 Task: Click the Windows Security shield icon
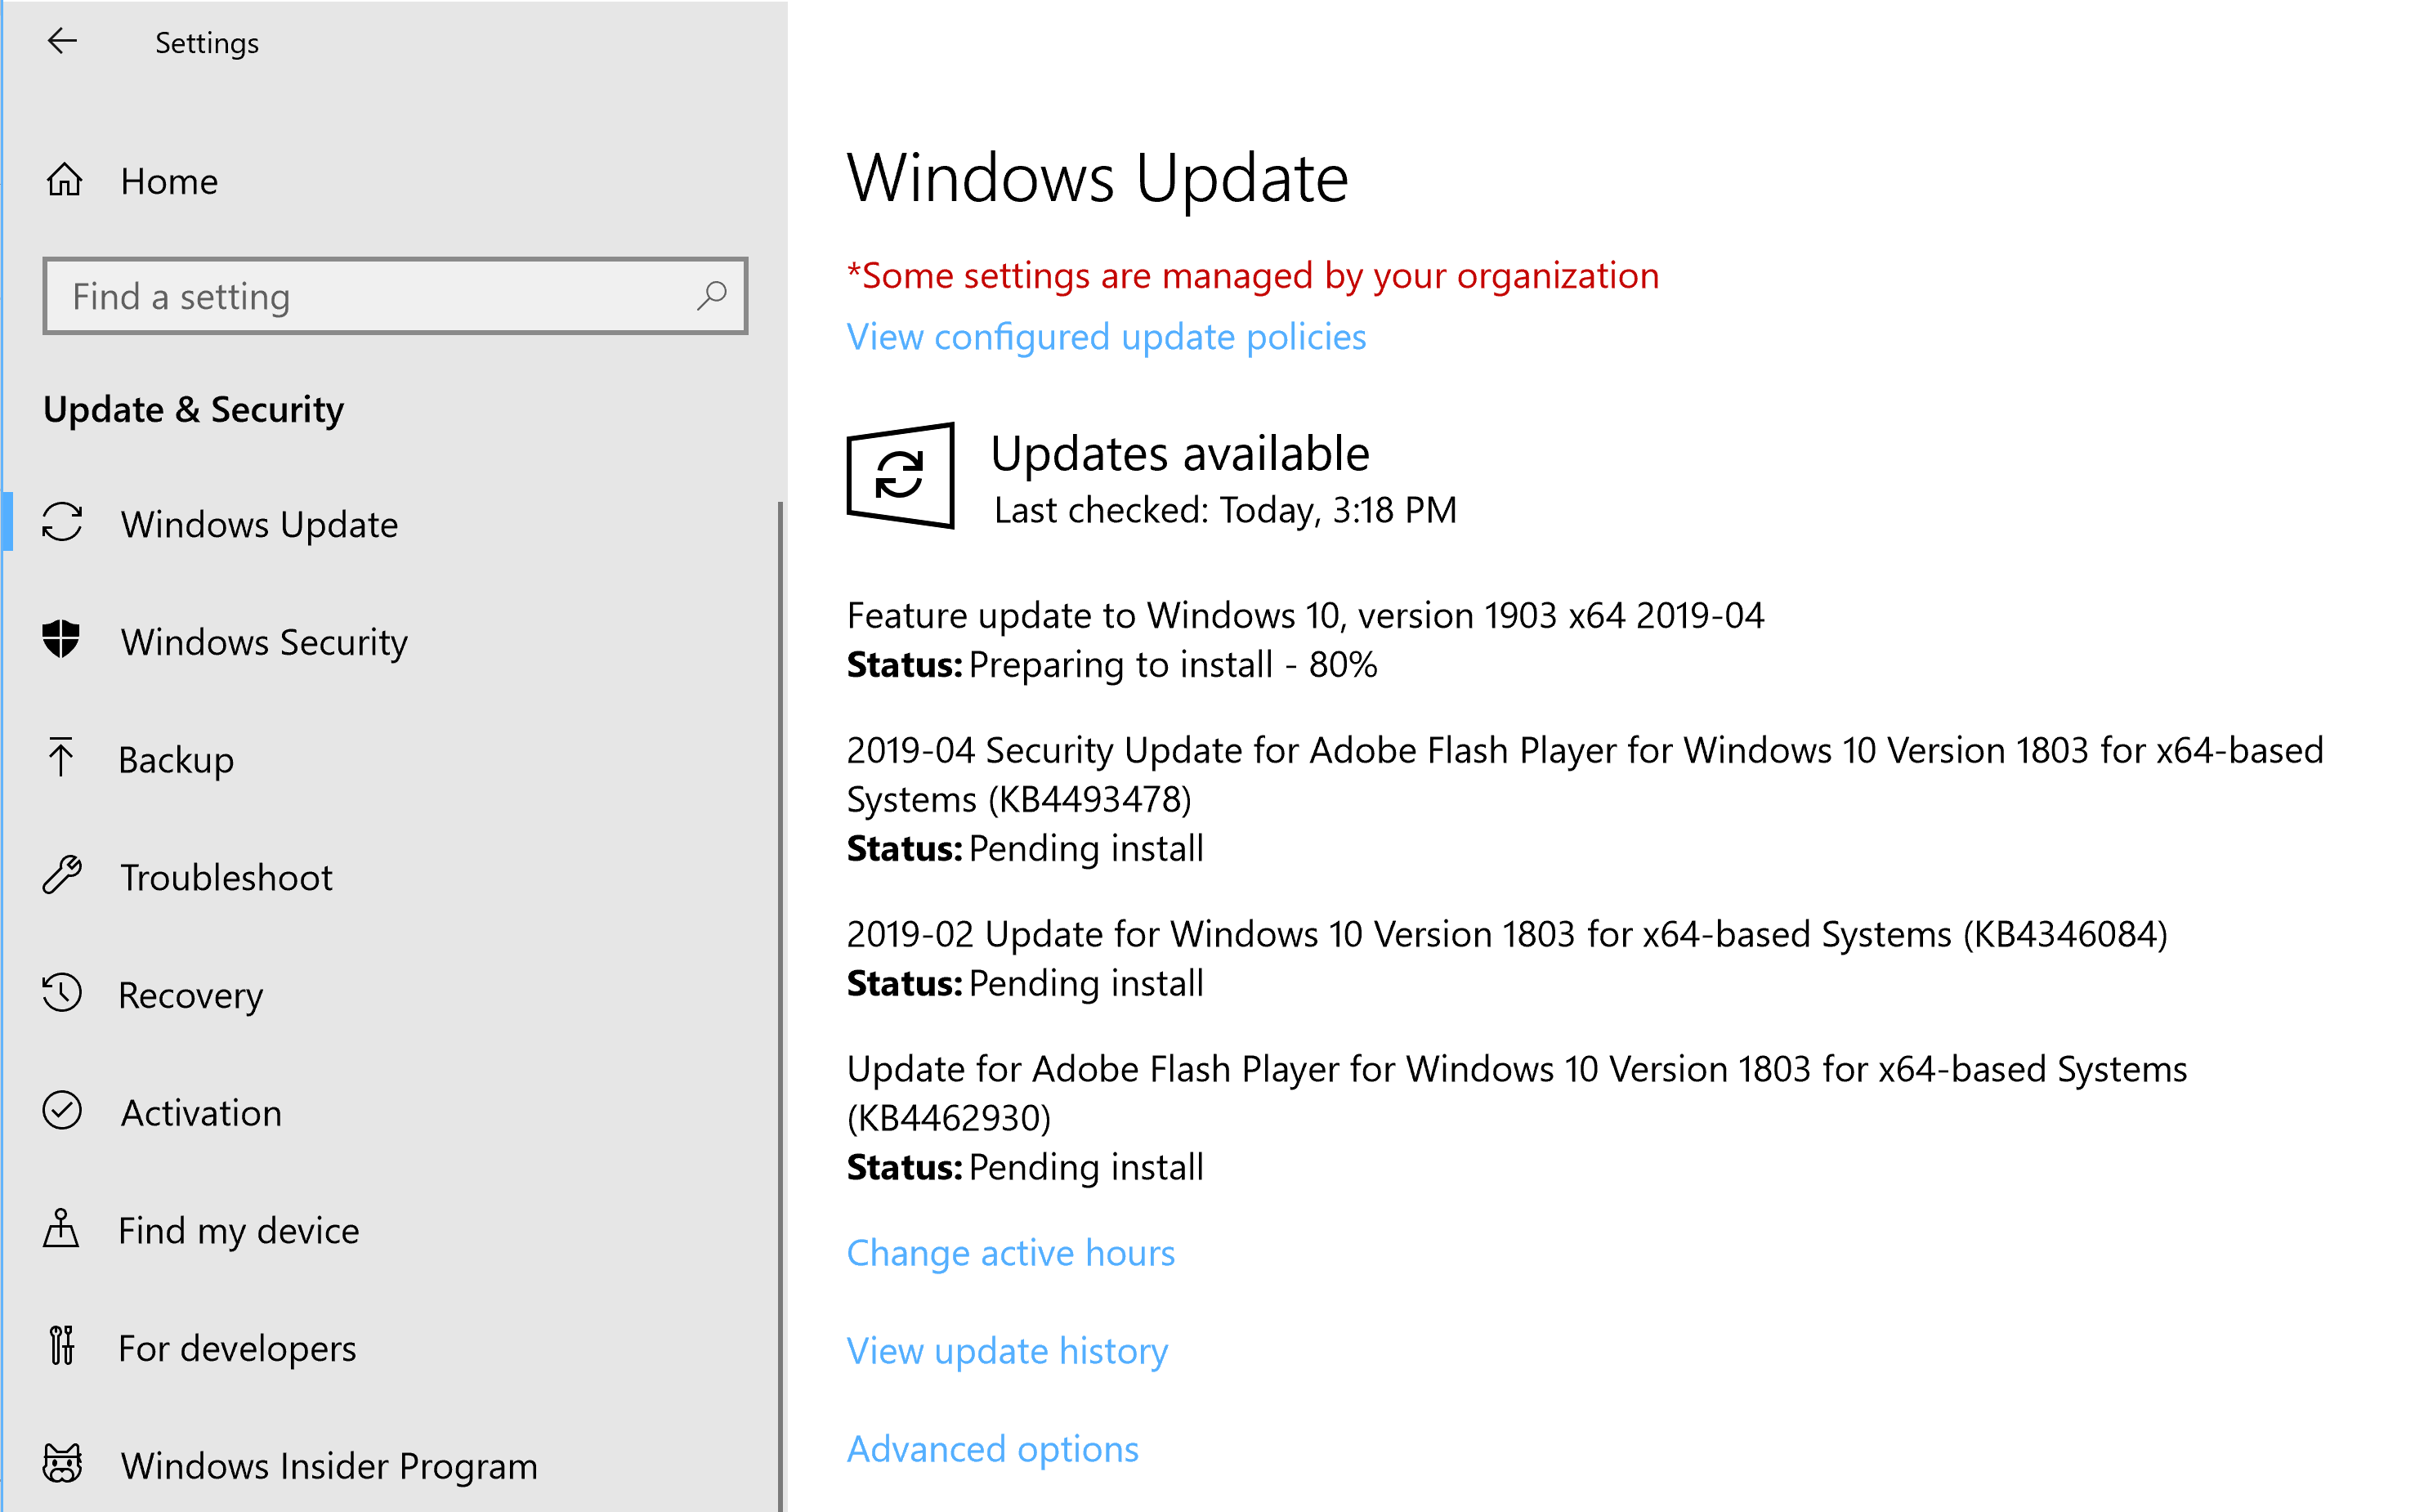click(61, 640)
